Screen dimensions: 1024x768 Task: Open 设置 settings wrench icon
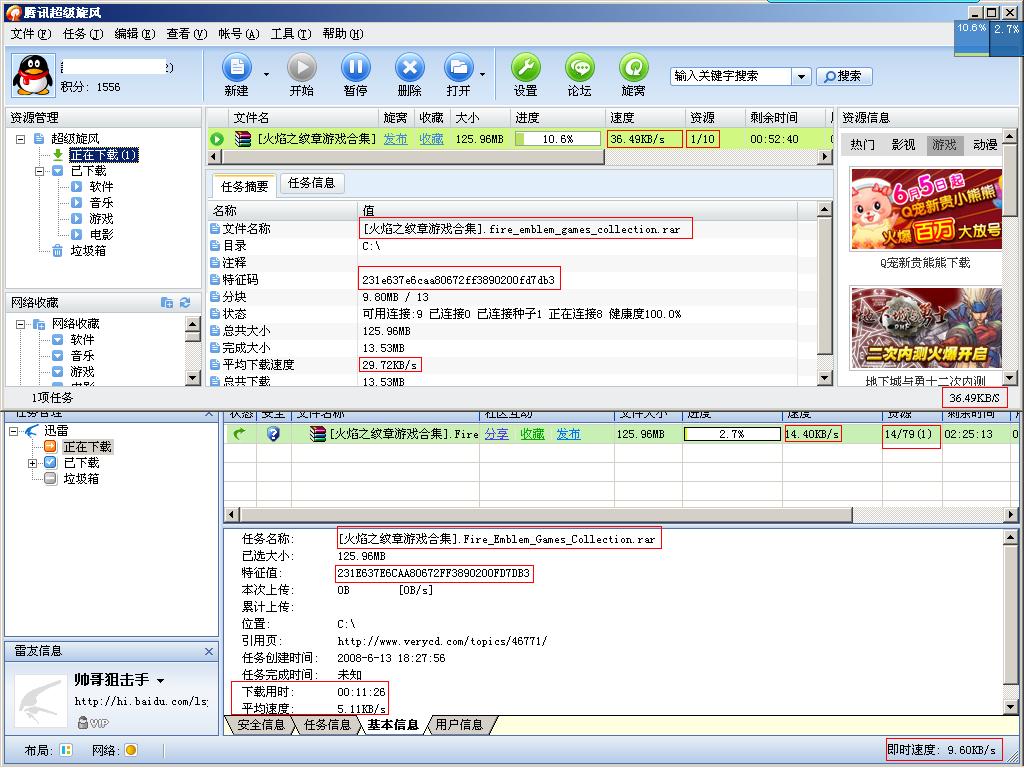526,68
